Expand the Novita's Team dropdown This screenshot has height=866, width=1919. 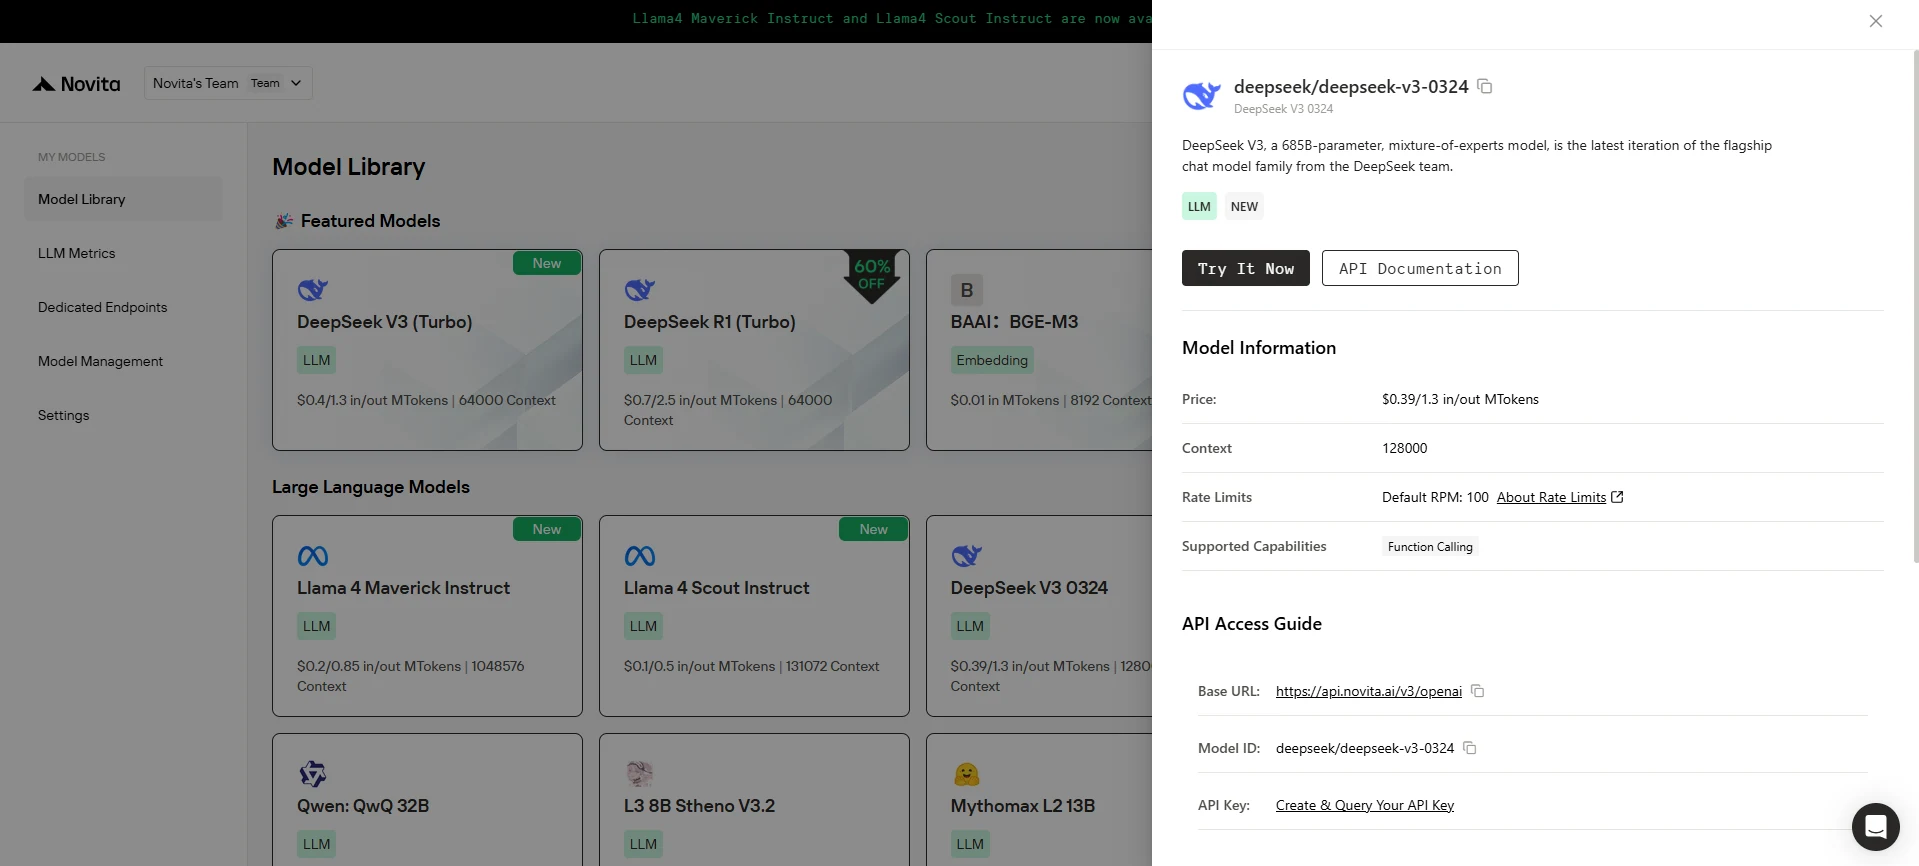pos(228,83)
